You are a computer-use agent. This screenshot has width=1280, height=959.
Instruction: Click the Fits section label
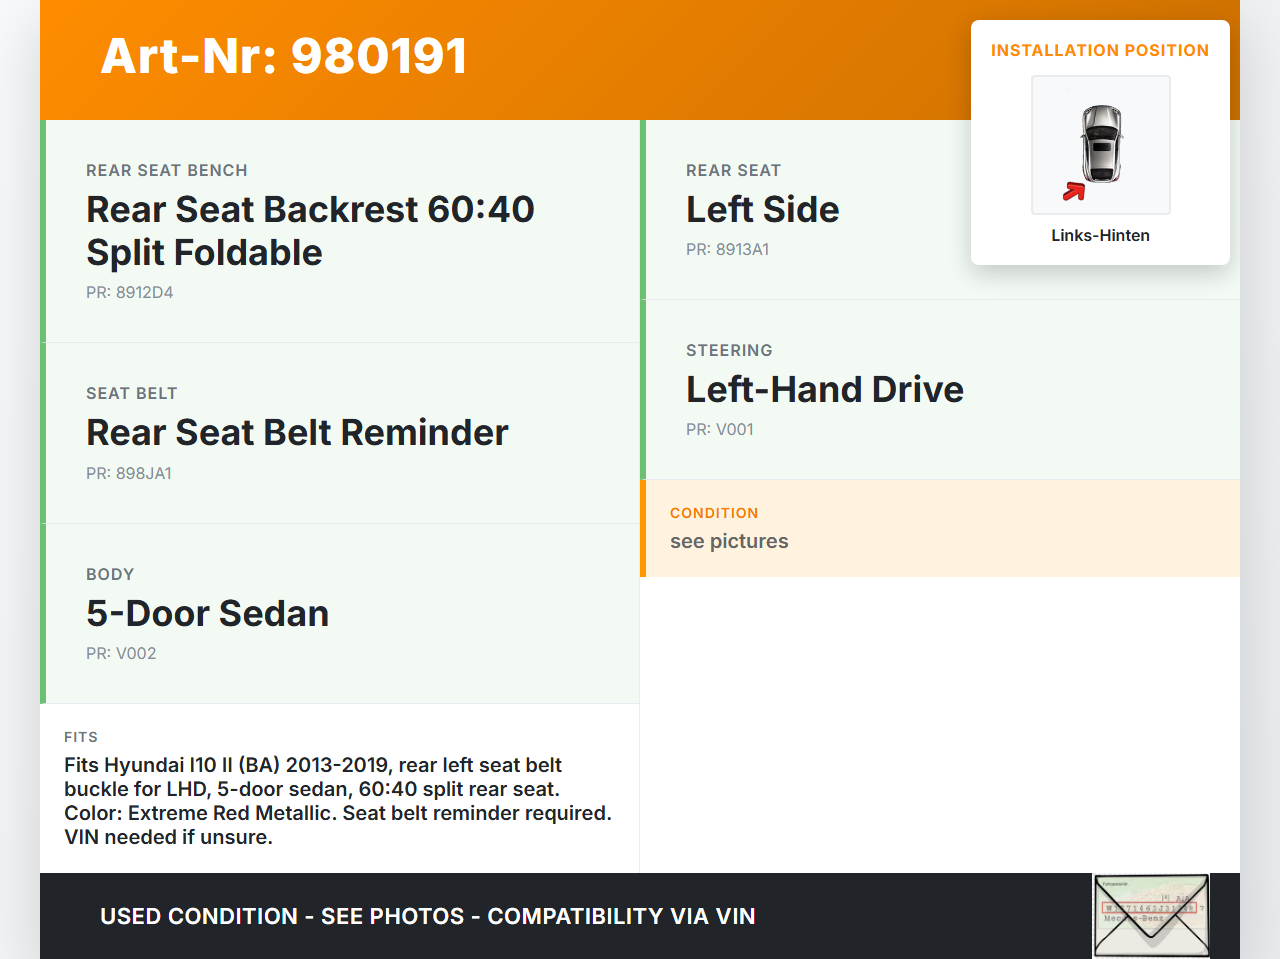(81, 737)
